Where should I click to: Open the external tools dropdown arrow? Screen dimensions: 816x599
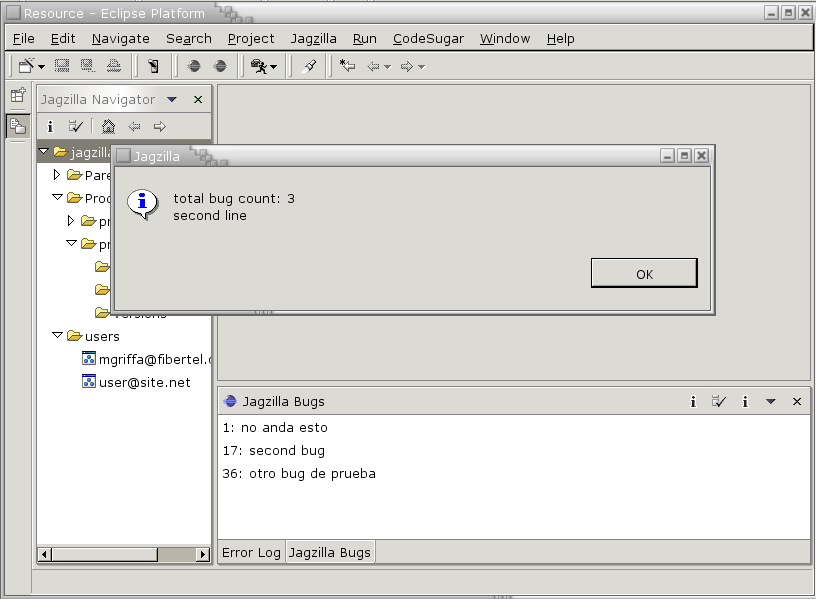274,67
